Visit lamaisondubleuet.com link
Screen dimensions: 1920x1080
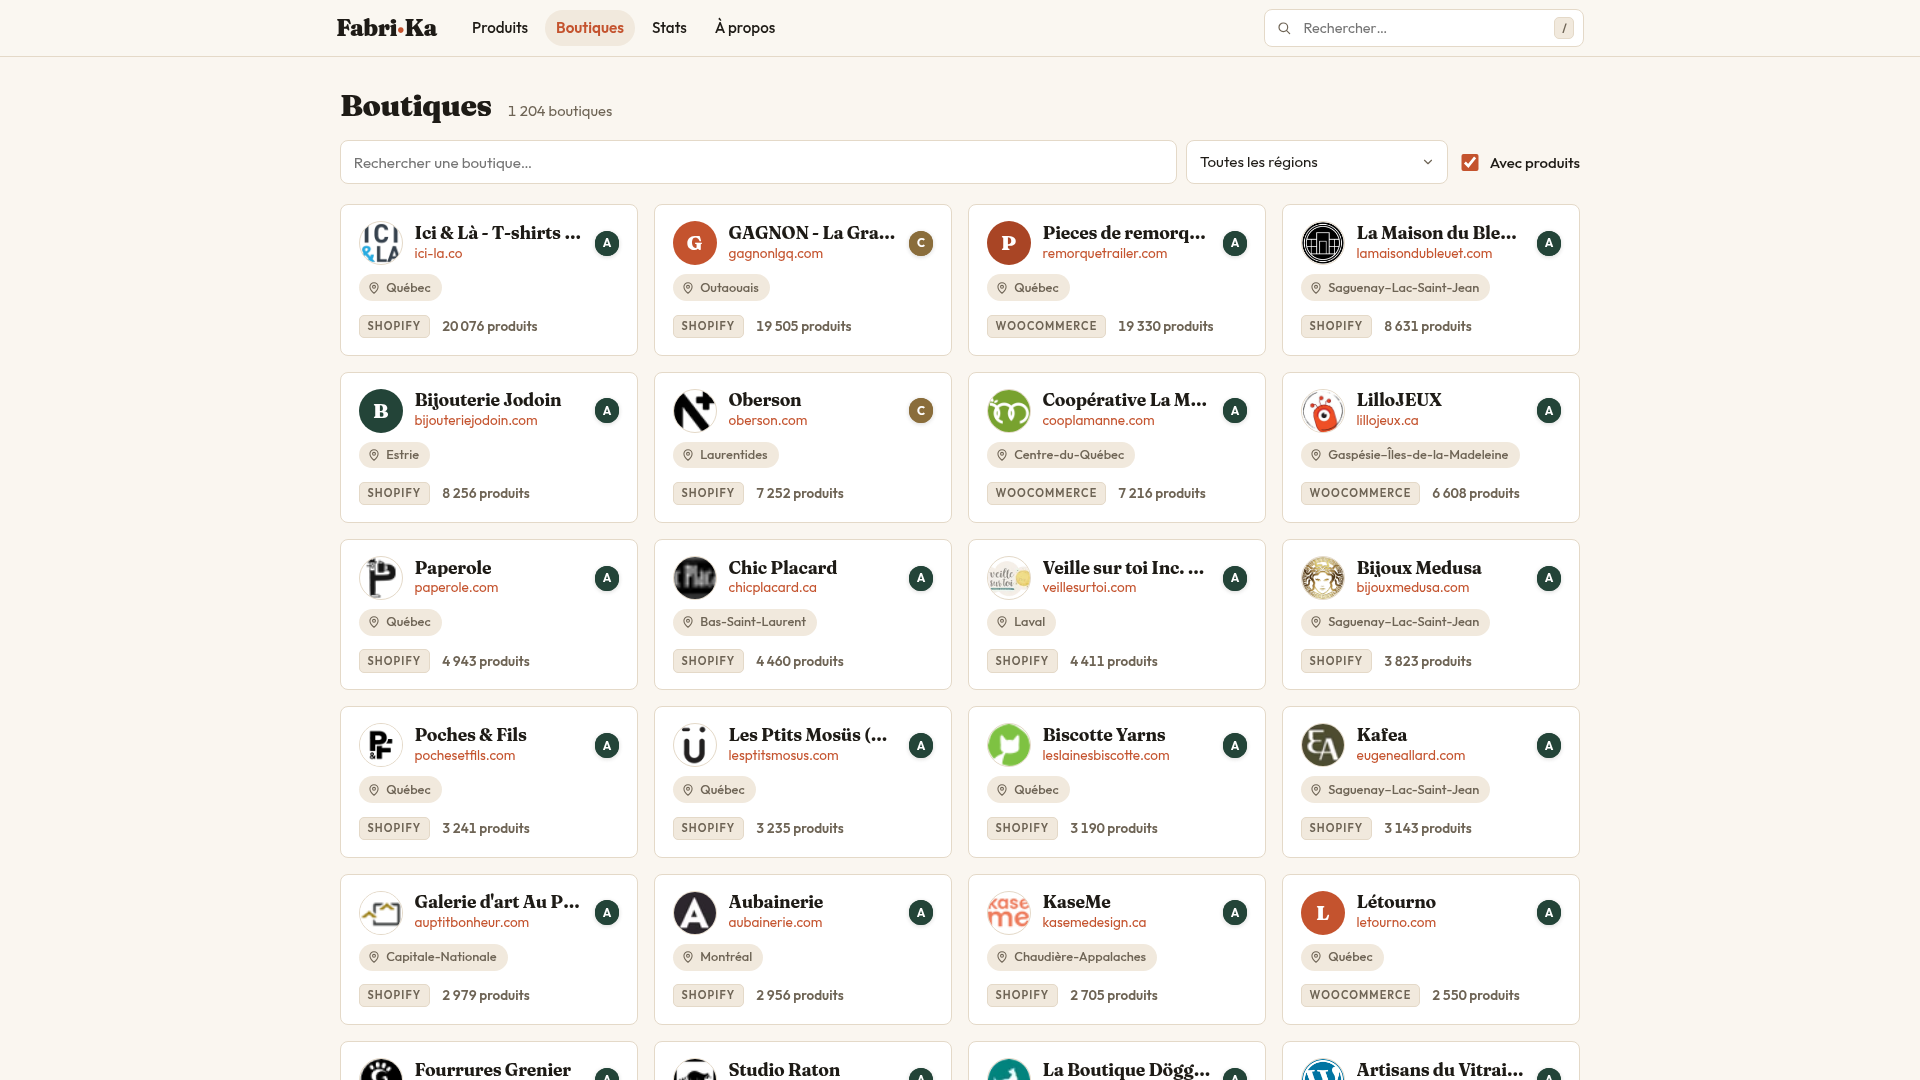1424,254
